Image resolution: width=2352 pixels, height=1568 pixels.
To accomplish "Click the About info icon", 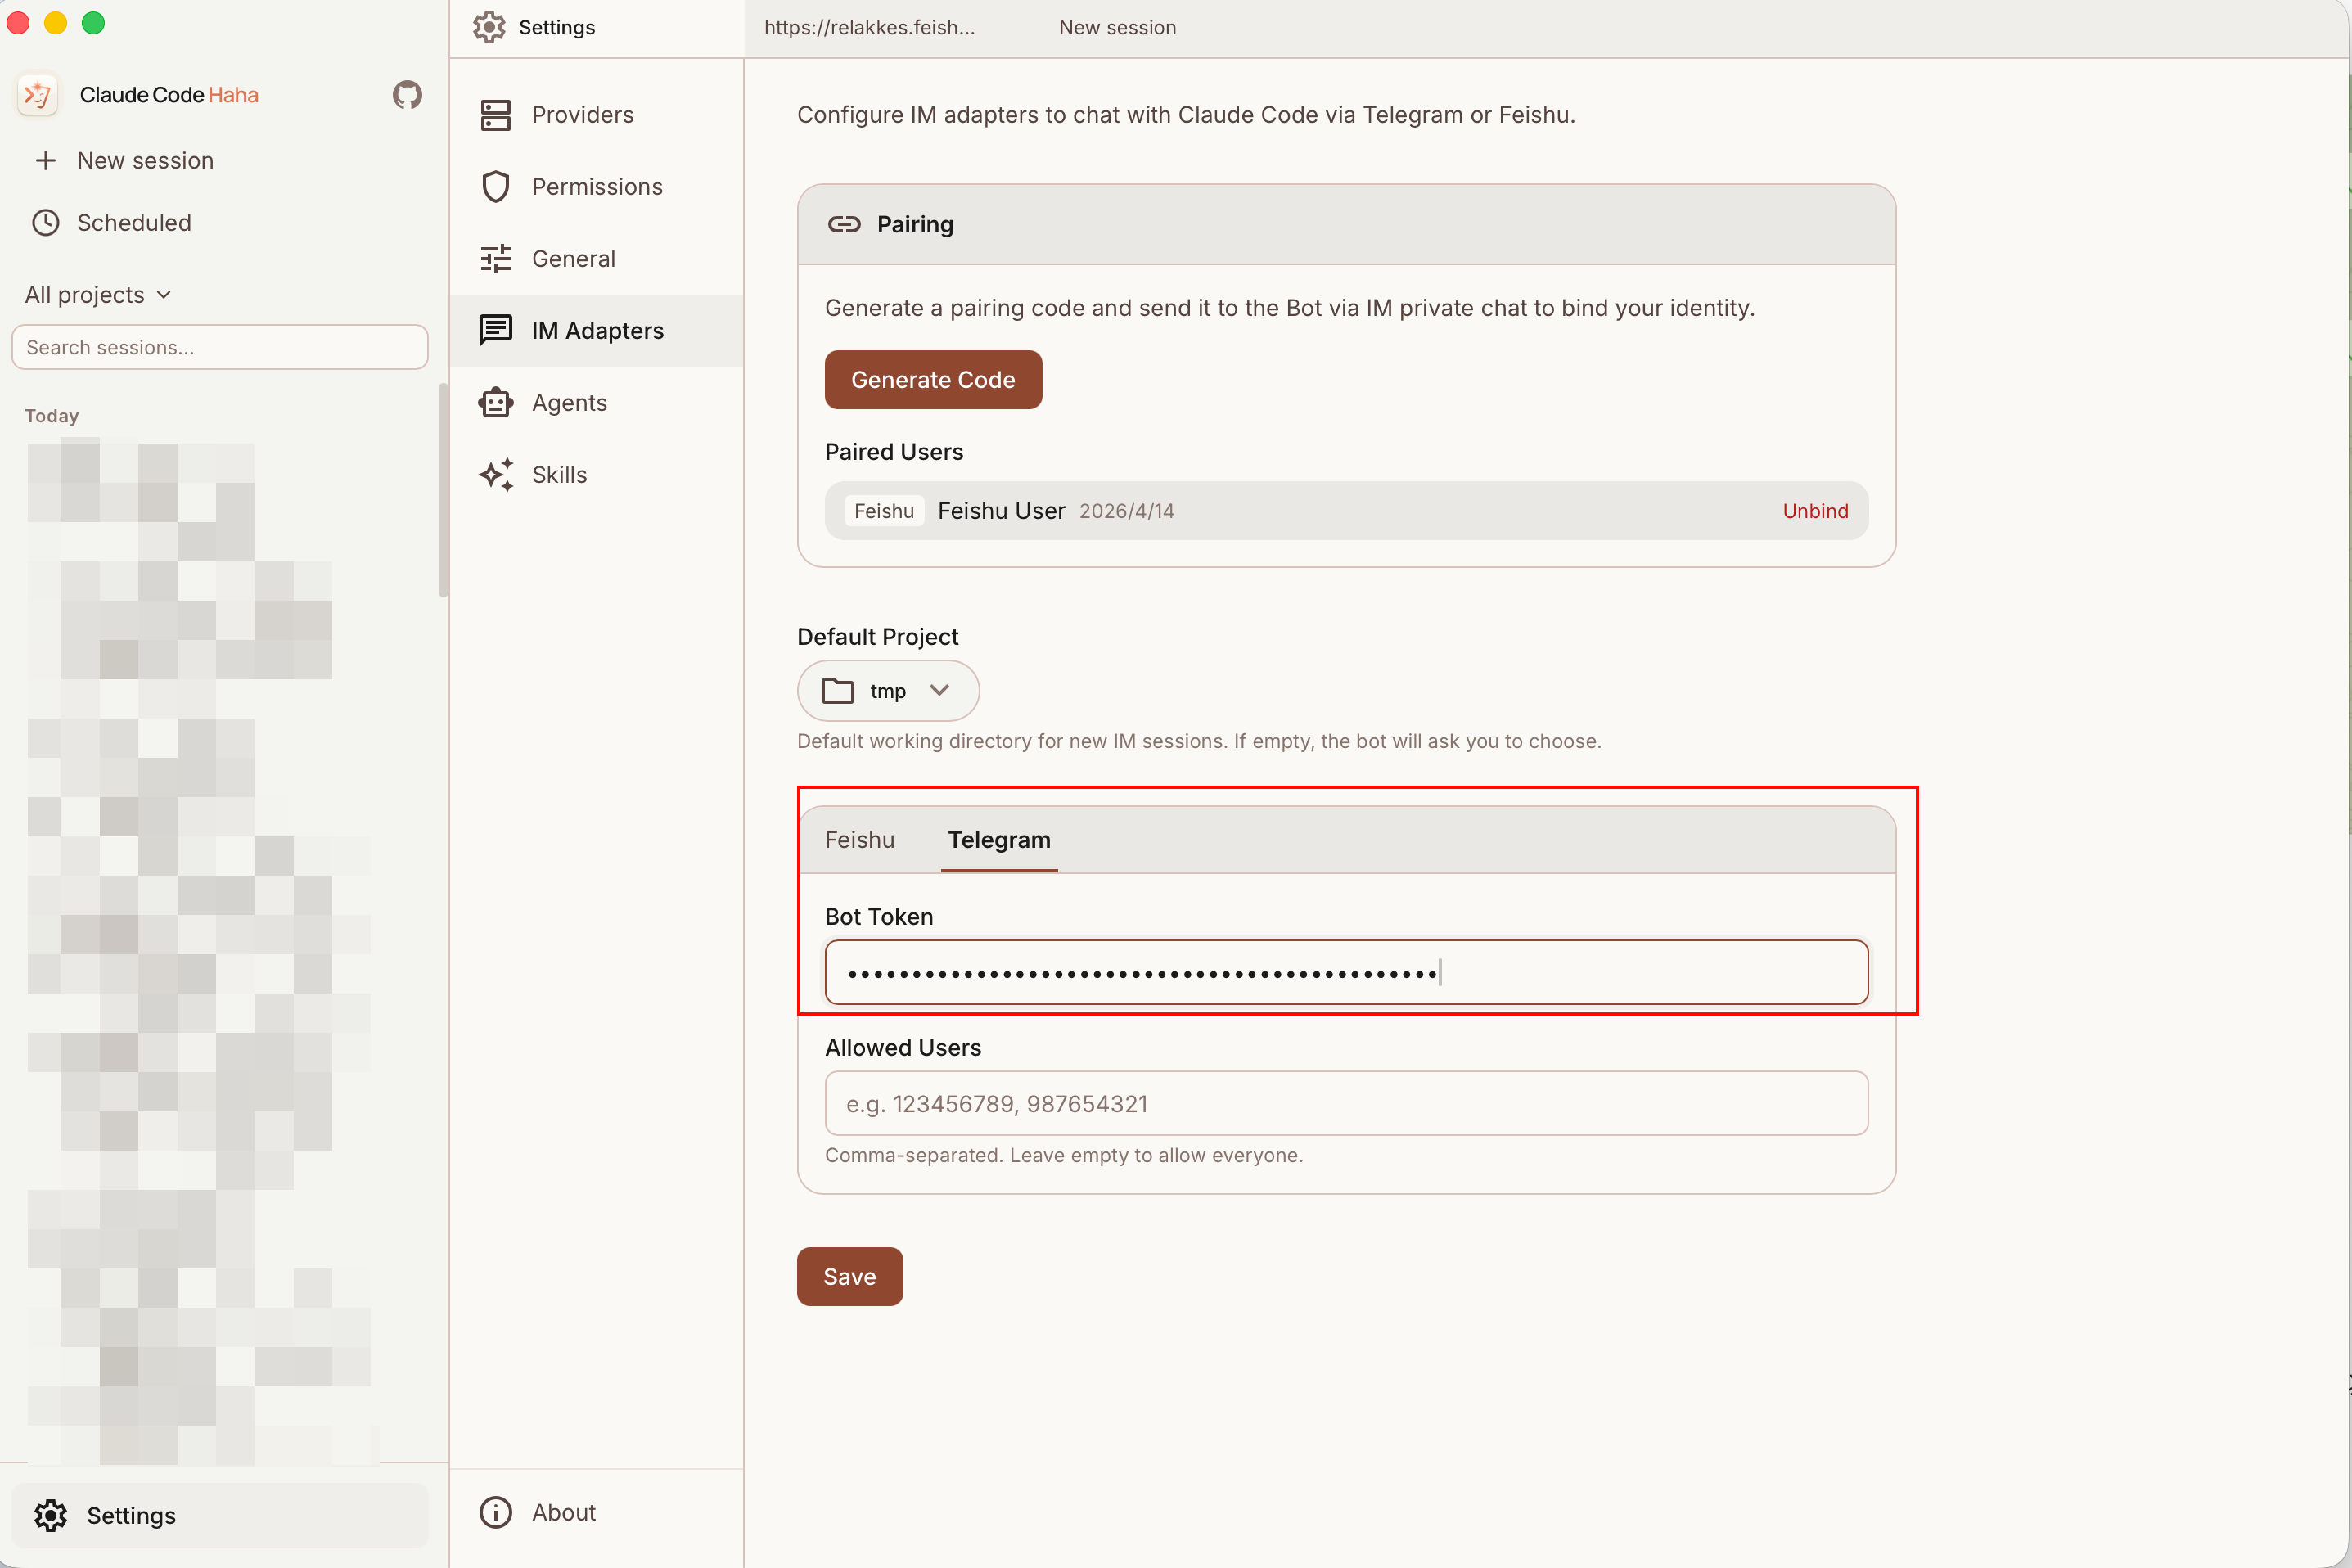I will point(496,1512).
